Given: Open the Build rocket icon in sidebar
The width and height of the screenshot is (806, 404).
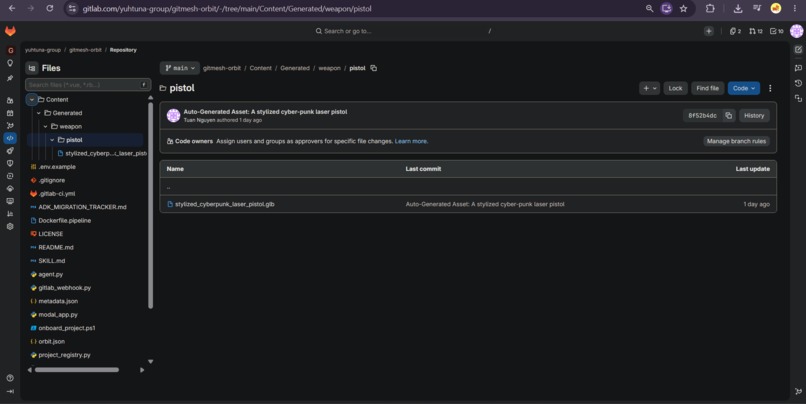Looking at the screenshot, I should [10, 151].
